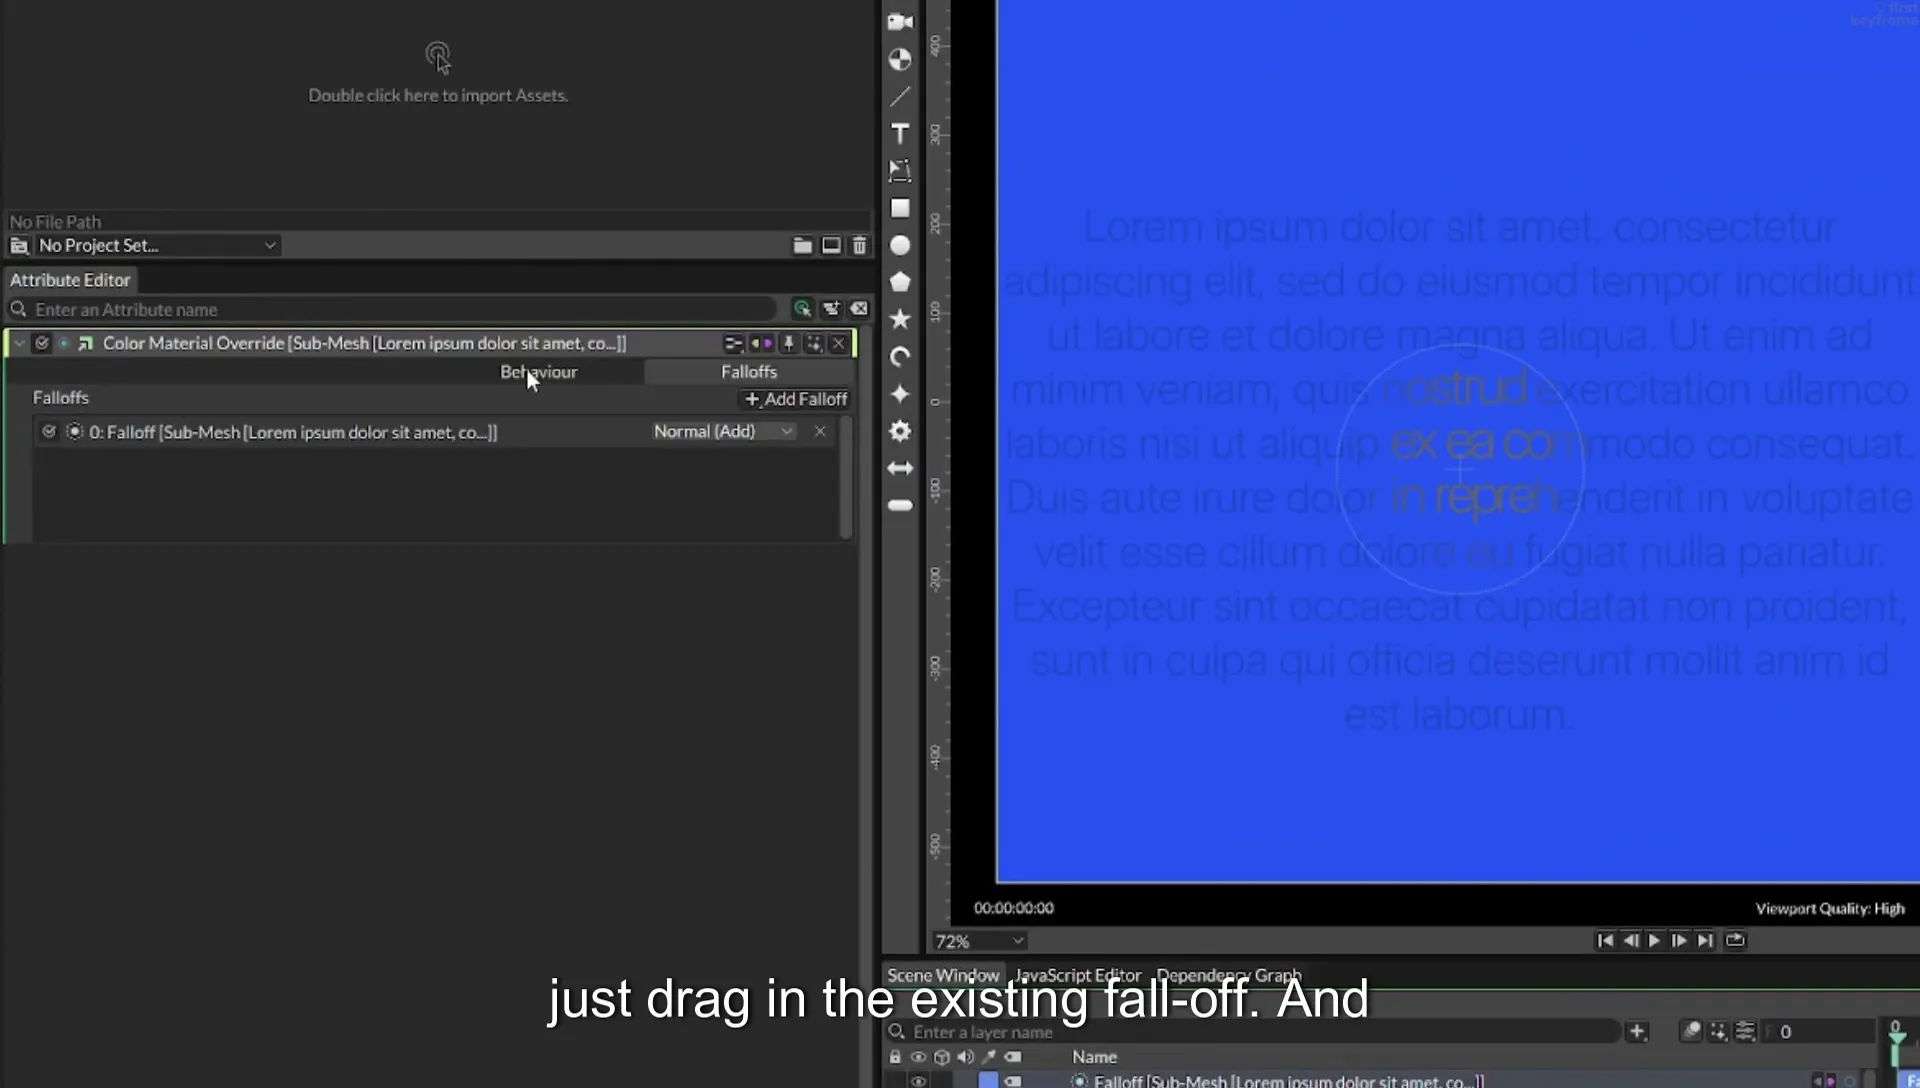Click the Enter an Attribute name field
Viewport: 1920px width, 1088px height.
pyautogui.click(x=392, y=309)
